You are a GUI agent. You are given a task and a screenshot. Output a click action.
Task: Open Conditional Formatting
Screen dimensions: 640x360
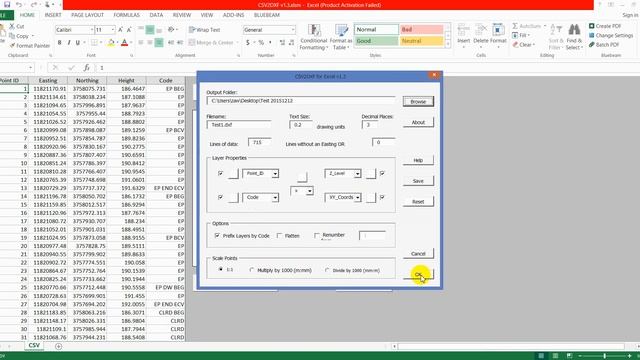[313, 37]
